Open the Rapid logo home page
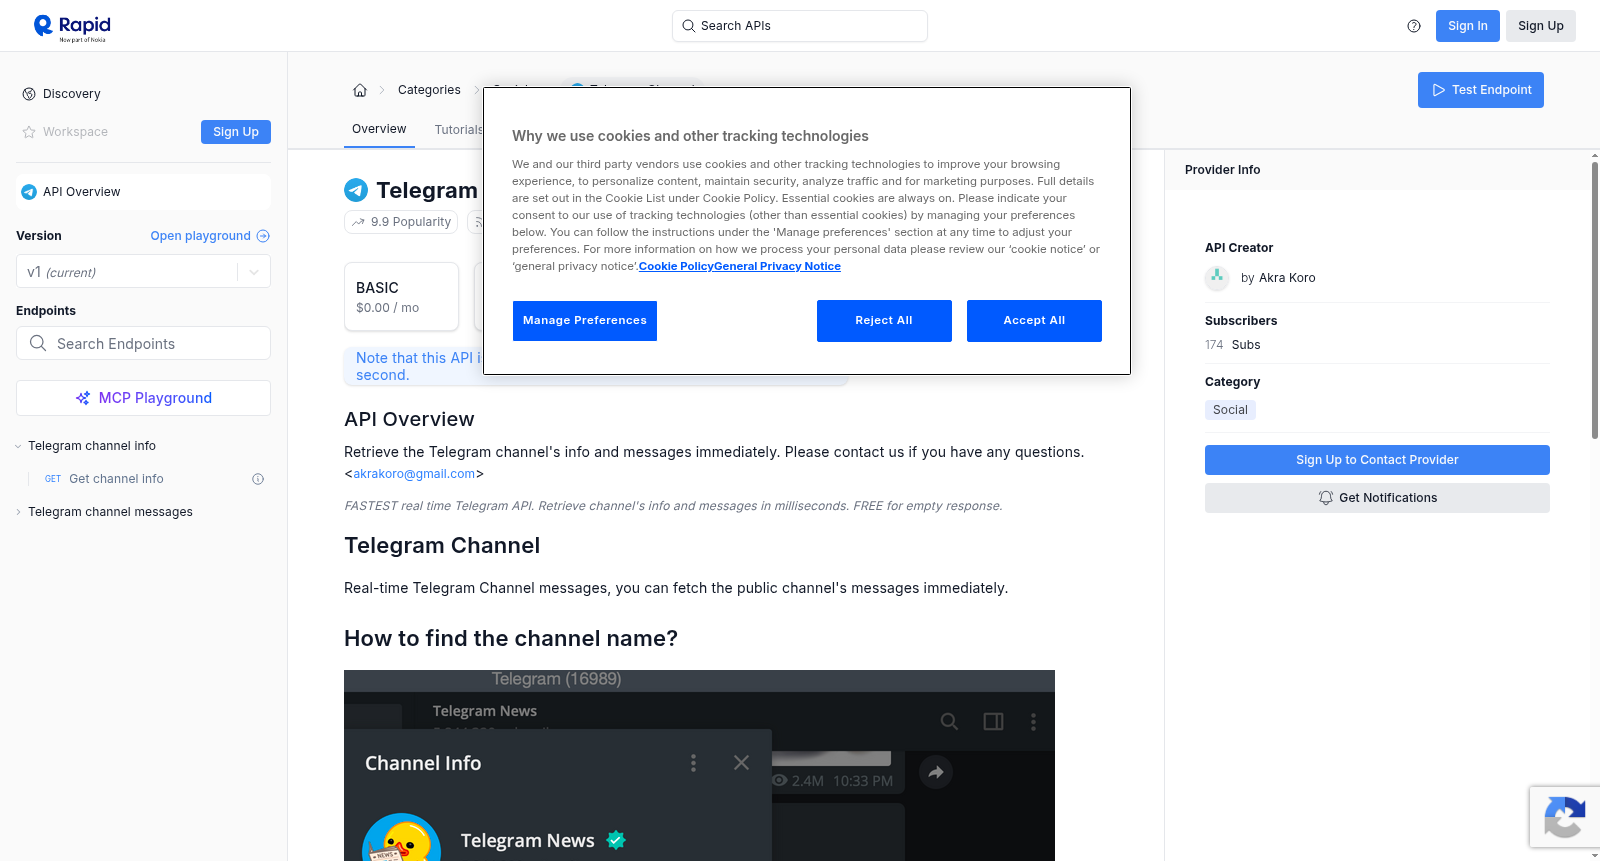The height and width of the screenshot is (861, 1600). (72, 27)
